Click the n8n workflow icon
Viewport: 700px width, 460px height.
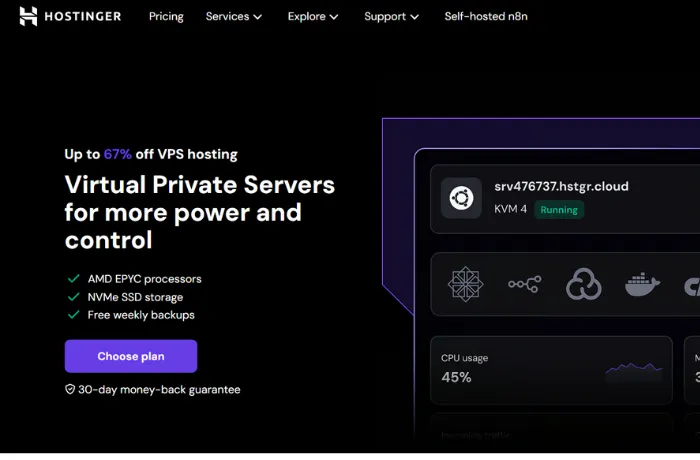pyautogui.click(x=524, y=285)
